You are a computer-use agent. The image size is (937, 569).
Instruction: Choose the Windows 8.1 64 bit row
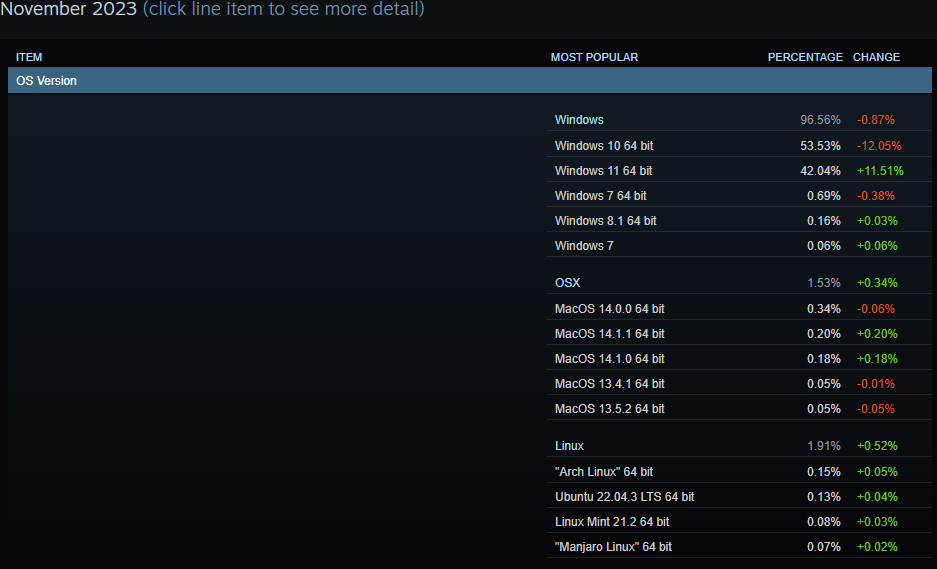pos(606,221)
